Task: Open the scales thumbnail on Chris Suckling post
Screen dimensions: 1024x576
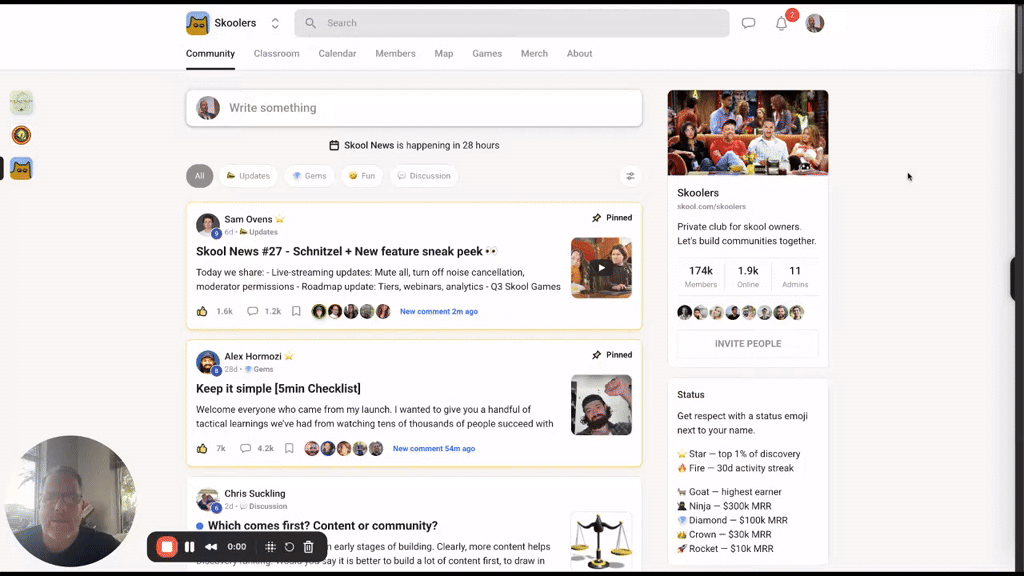Action: tap(601, 541)
